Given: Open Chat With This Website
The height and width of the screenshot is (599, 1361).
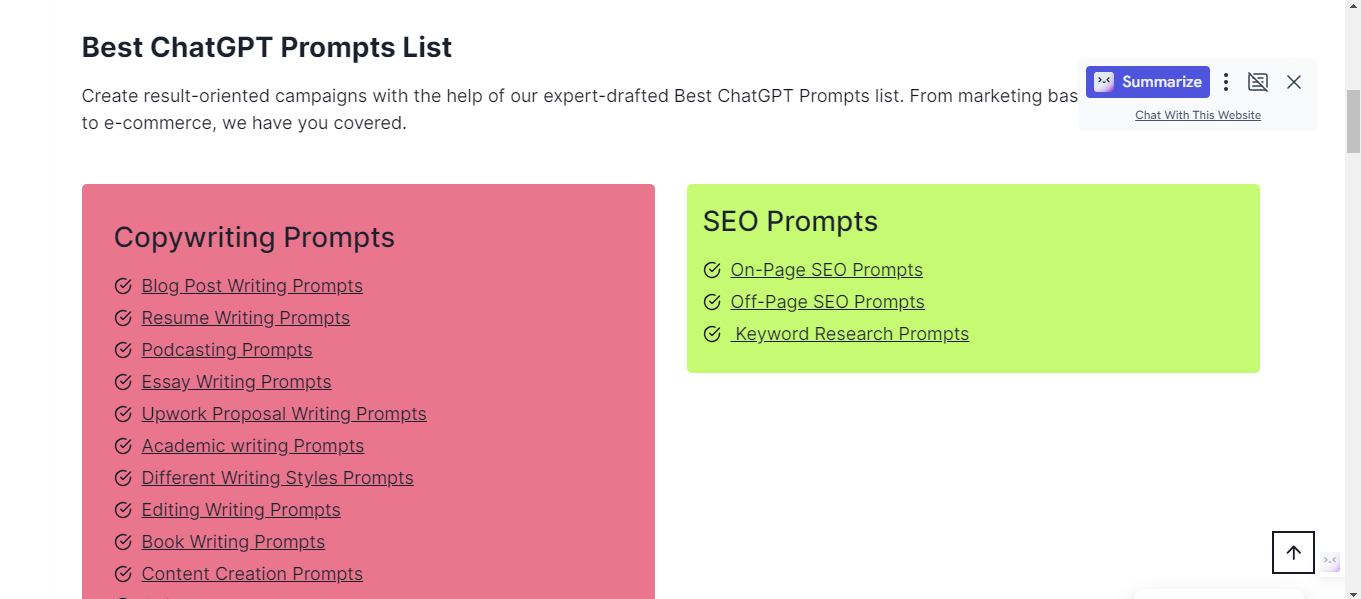Looking at the screenshot, I should 1197,114.
